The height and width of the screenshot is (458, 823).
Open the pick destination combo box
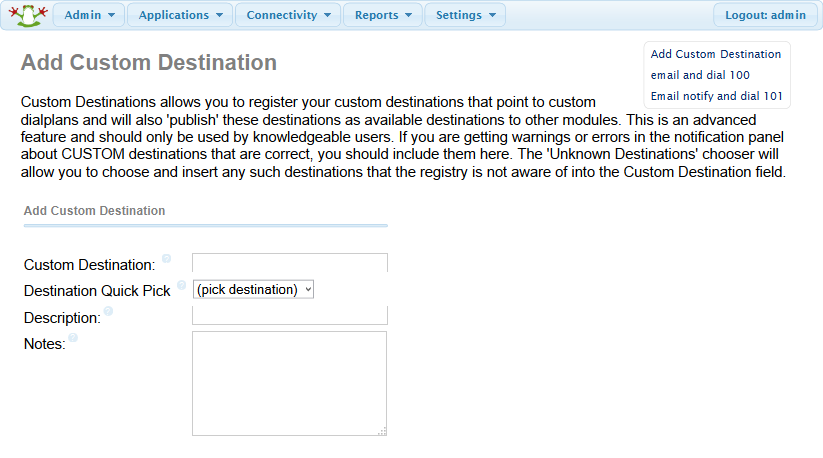coord(254,290)
